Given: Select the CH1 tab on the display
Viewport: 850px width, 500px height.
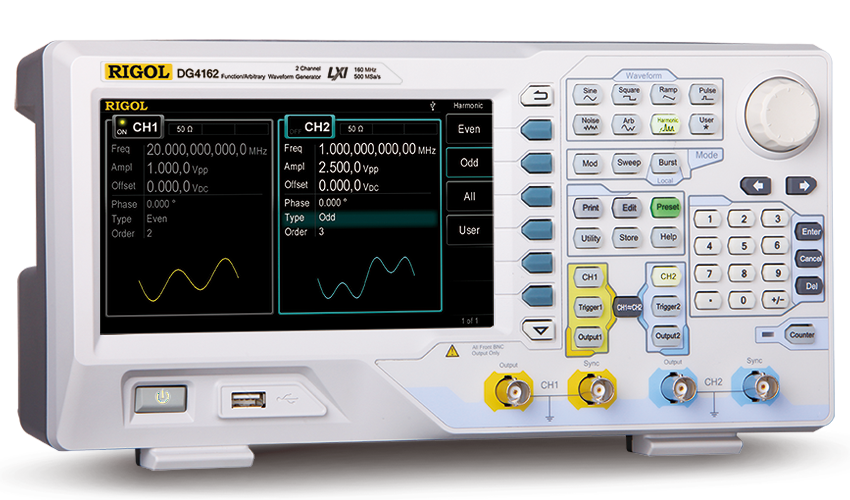Looking at the screenshot, I should click(138, 127).
